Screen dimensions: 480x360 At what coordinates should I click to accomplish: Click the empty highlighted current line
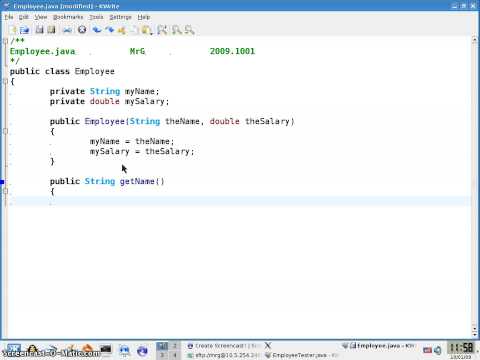(x=239, y=201)
